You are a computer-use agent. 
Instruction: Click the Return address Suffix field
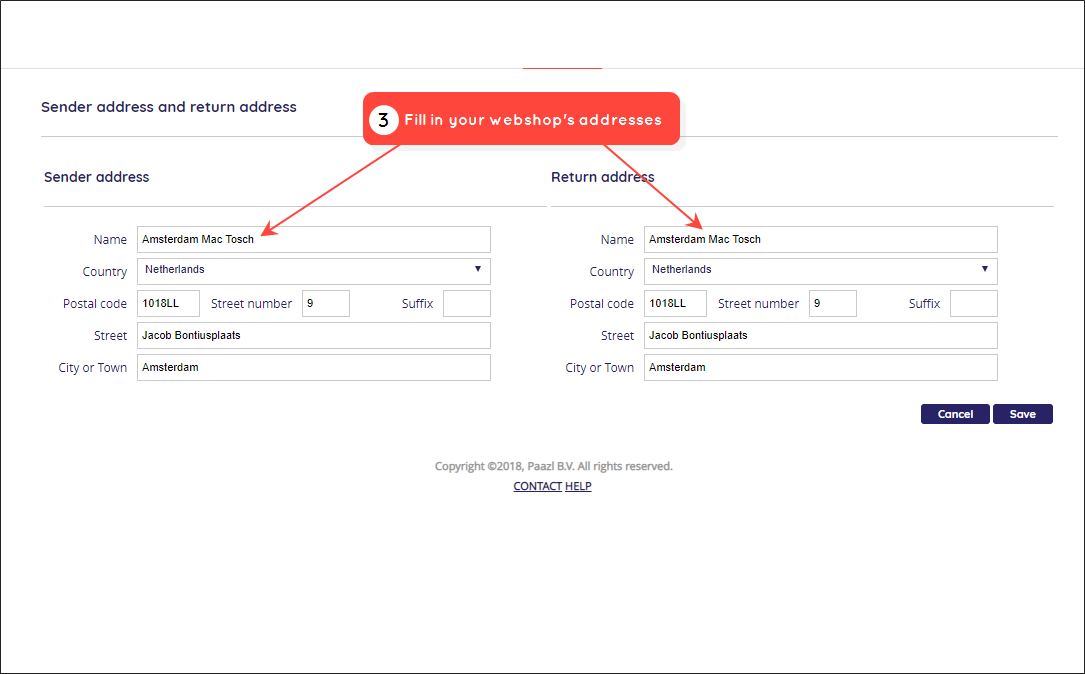(x=974, y=304)
